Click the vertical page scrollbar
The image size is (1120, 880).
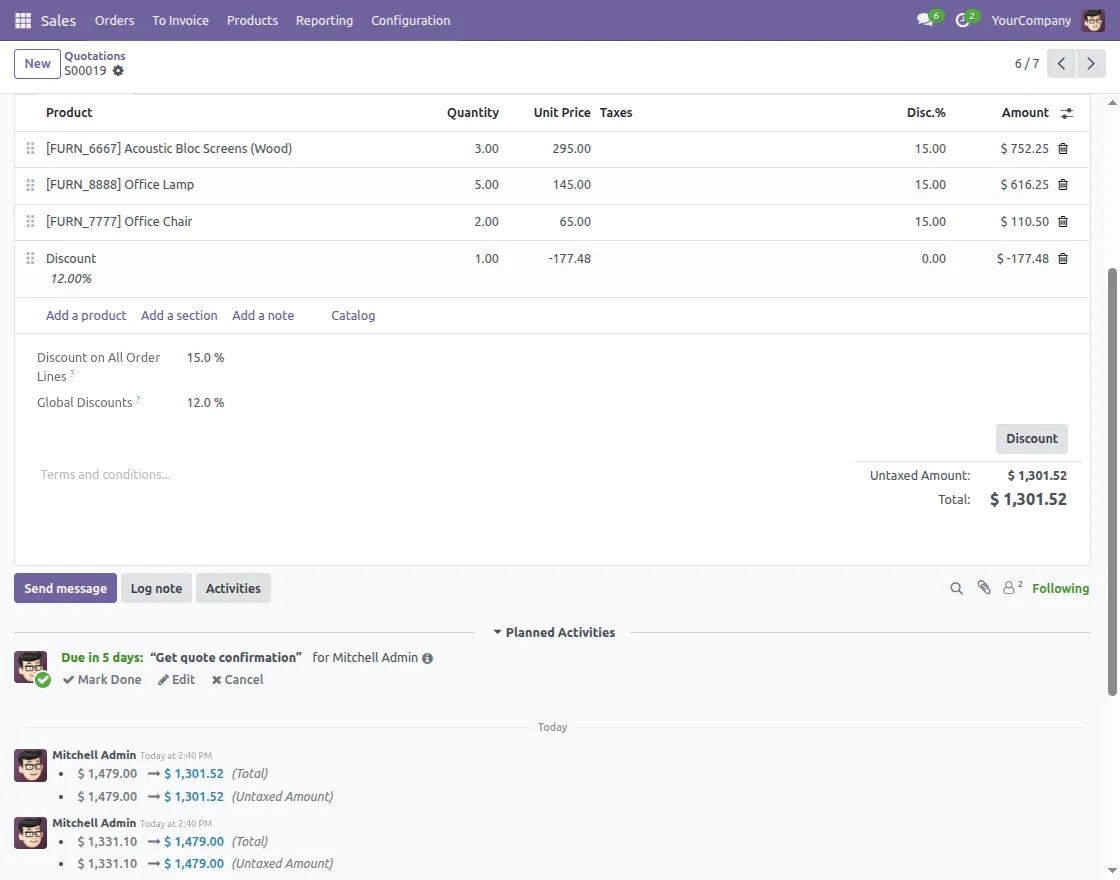coord(1113,480)
